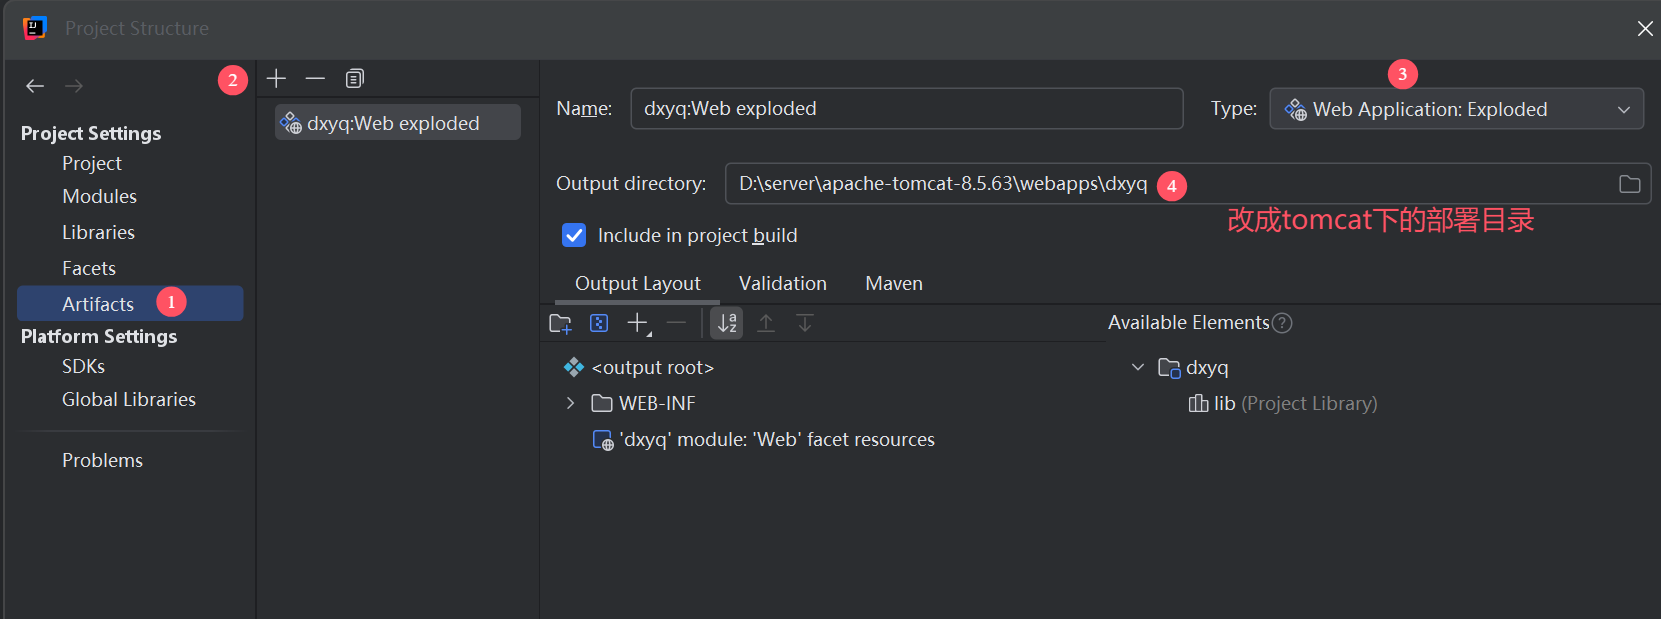1661x619 pixels.
Task: Expand the WEB-INF folder node
Action: pos(570,403)
